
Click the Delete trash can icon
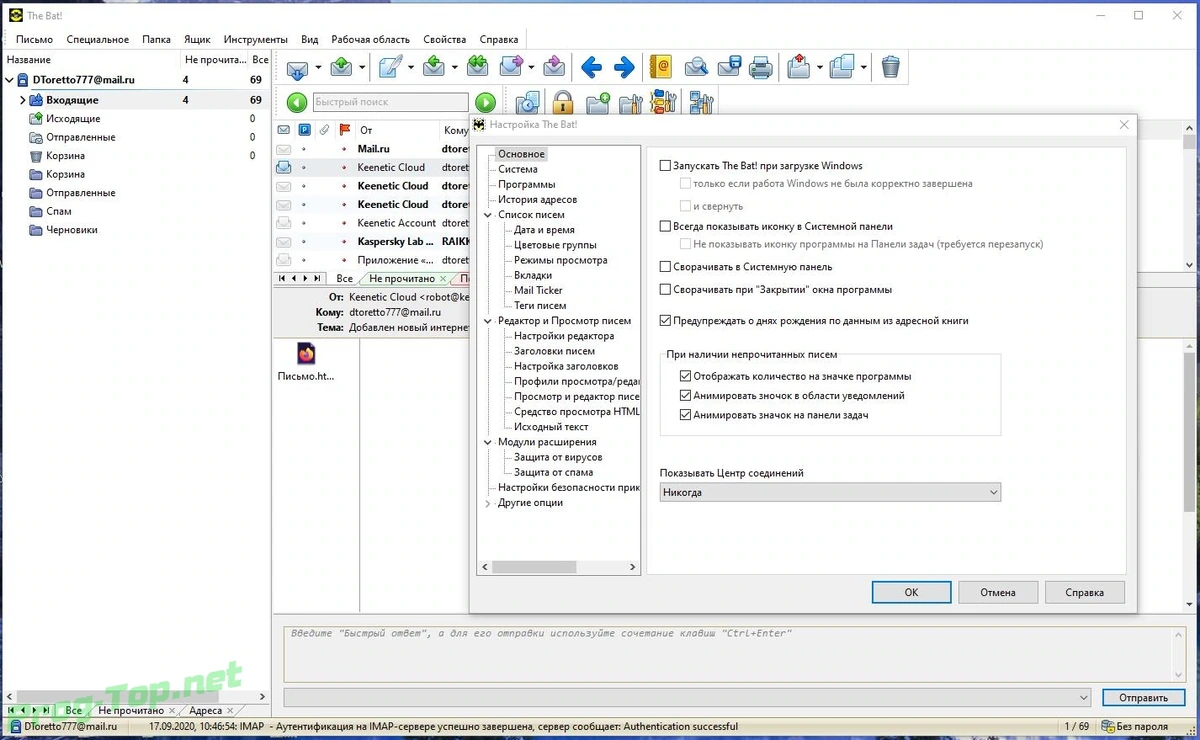tap(891, 68)
